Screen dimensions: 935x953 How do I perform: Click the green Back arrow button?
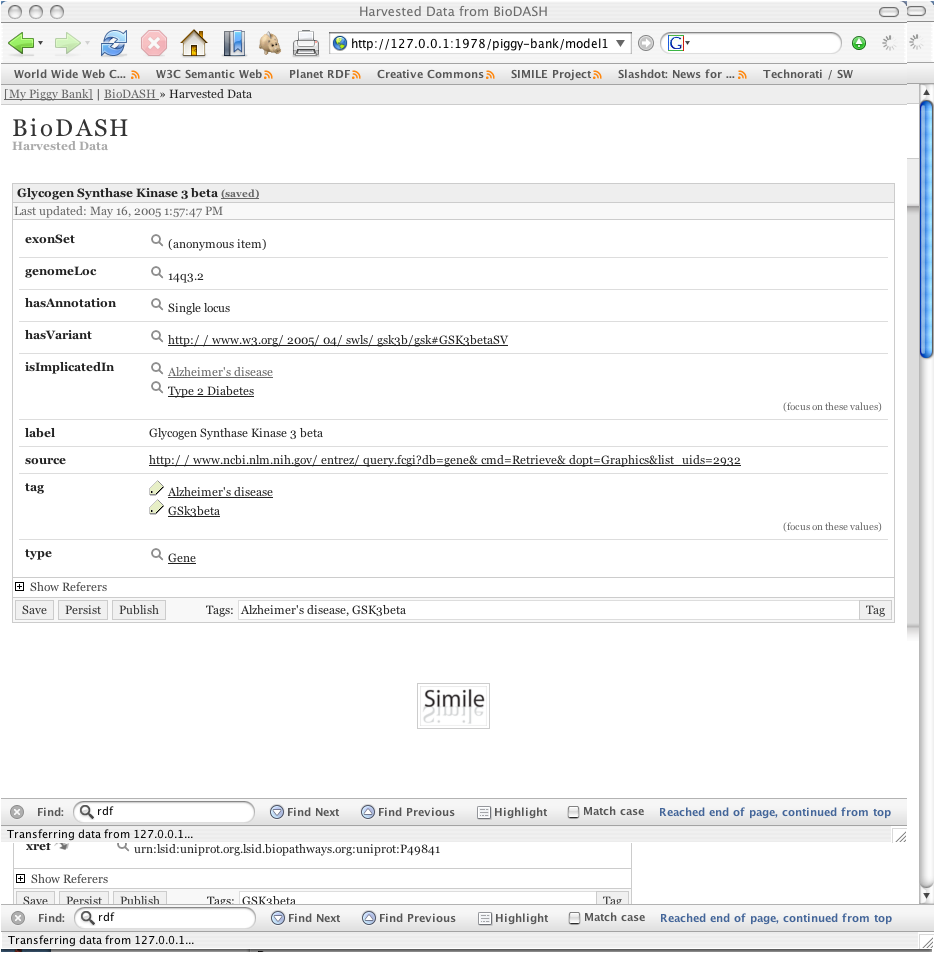click(x=21, y=43)
